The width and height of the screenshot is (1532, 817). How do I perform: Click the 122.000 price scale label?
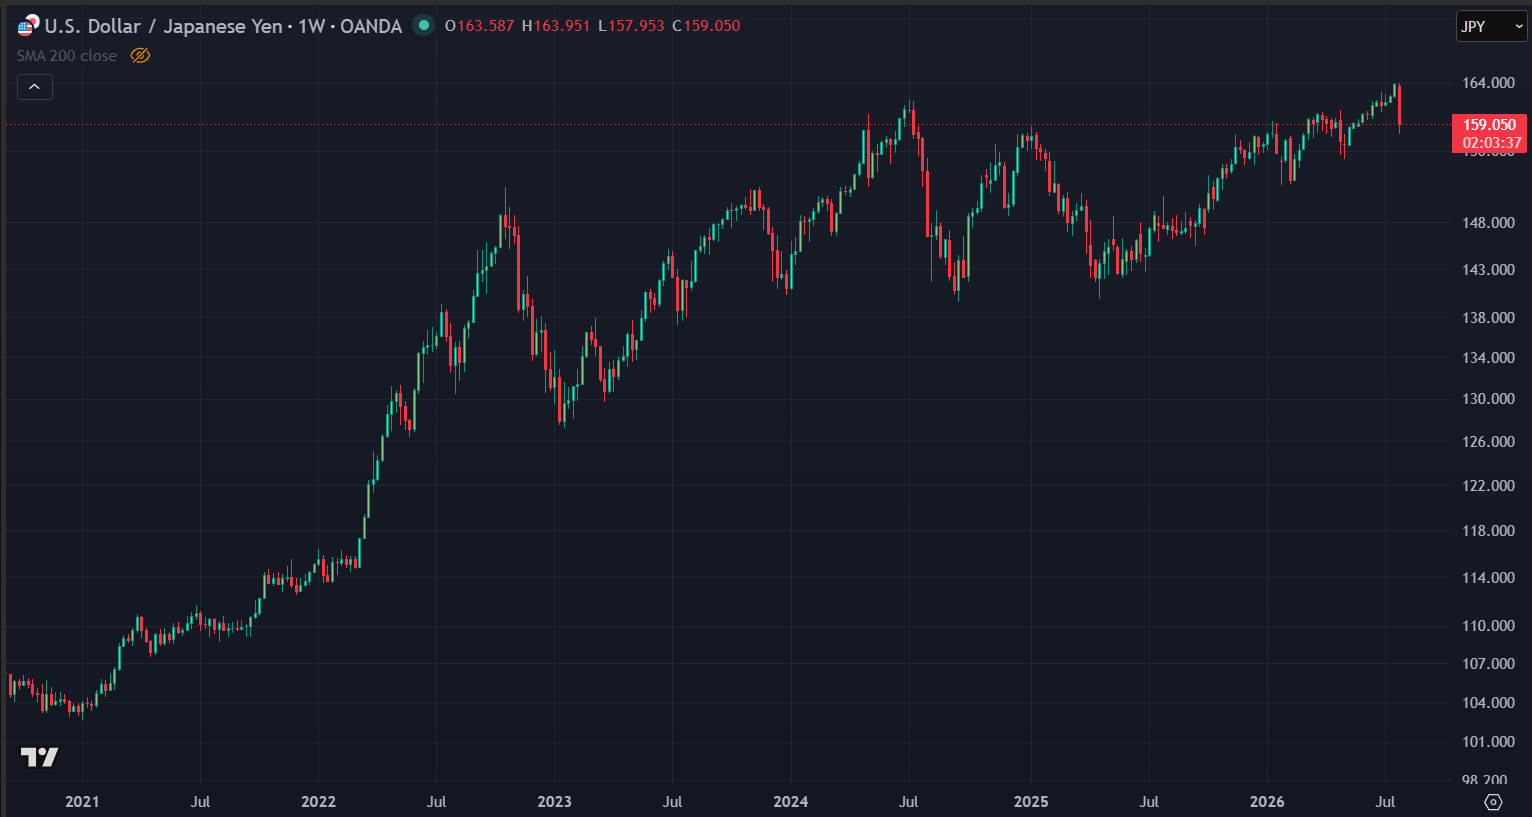click(1488, 486)
